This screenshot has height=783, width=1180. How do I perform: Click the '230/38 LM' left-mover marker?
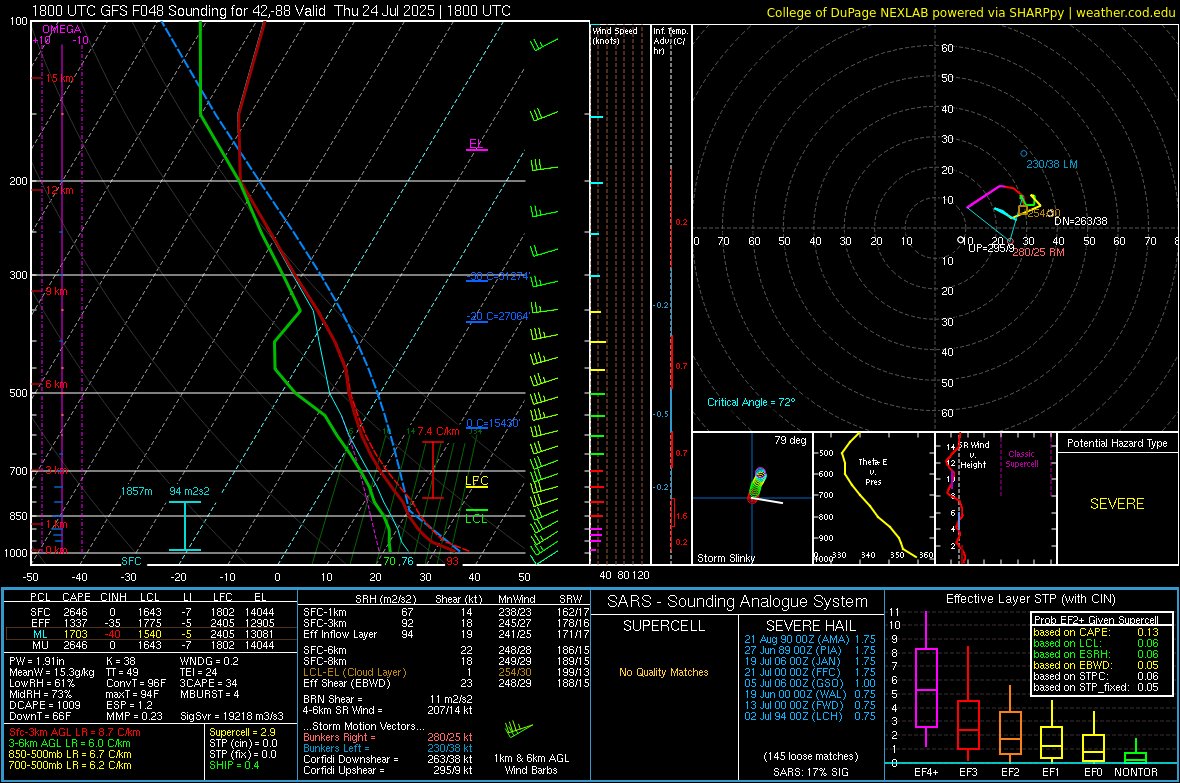coord(1051,164)
